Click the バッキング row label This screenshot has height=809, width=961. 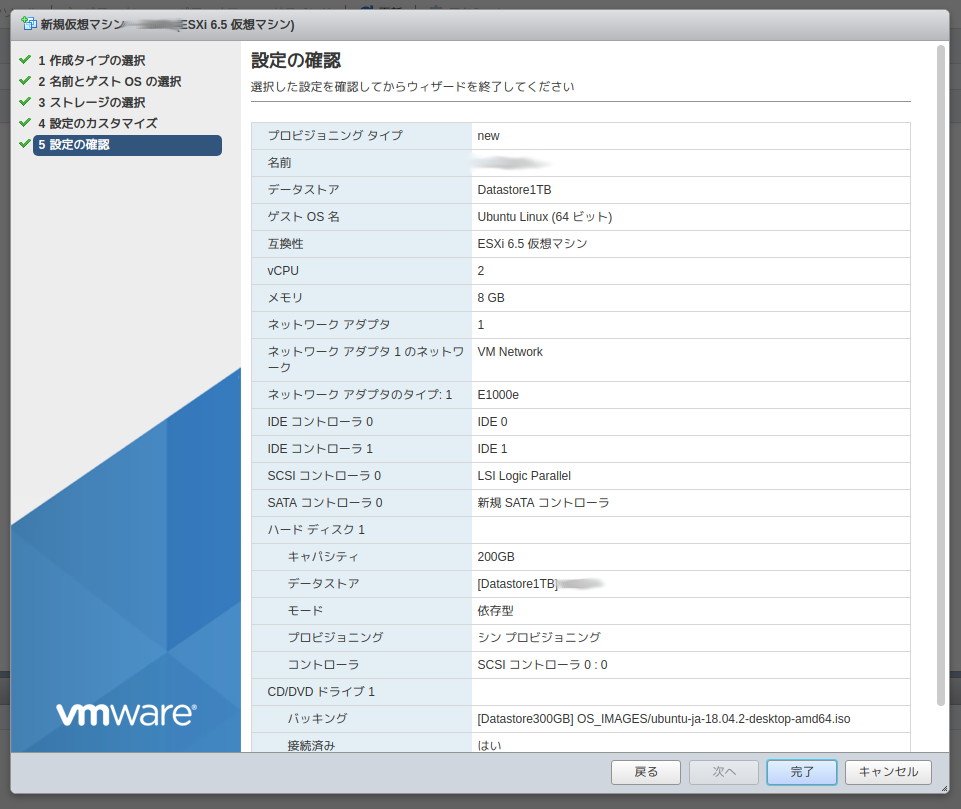[317, 719]
